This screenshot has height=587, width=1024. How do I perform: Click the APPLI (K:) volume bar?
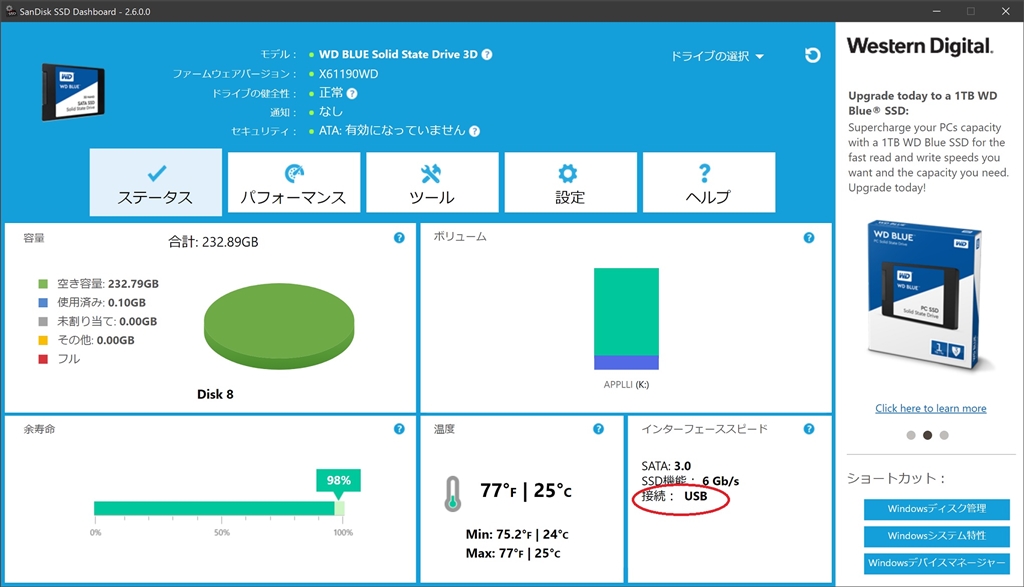click(626, 319)
